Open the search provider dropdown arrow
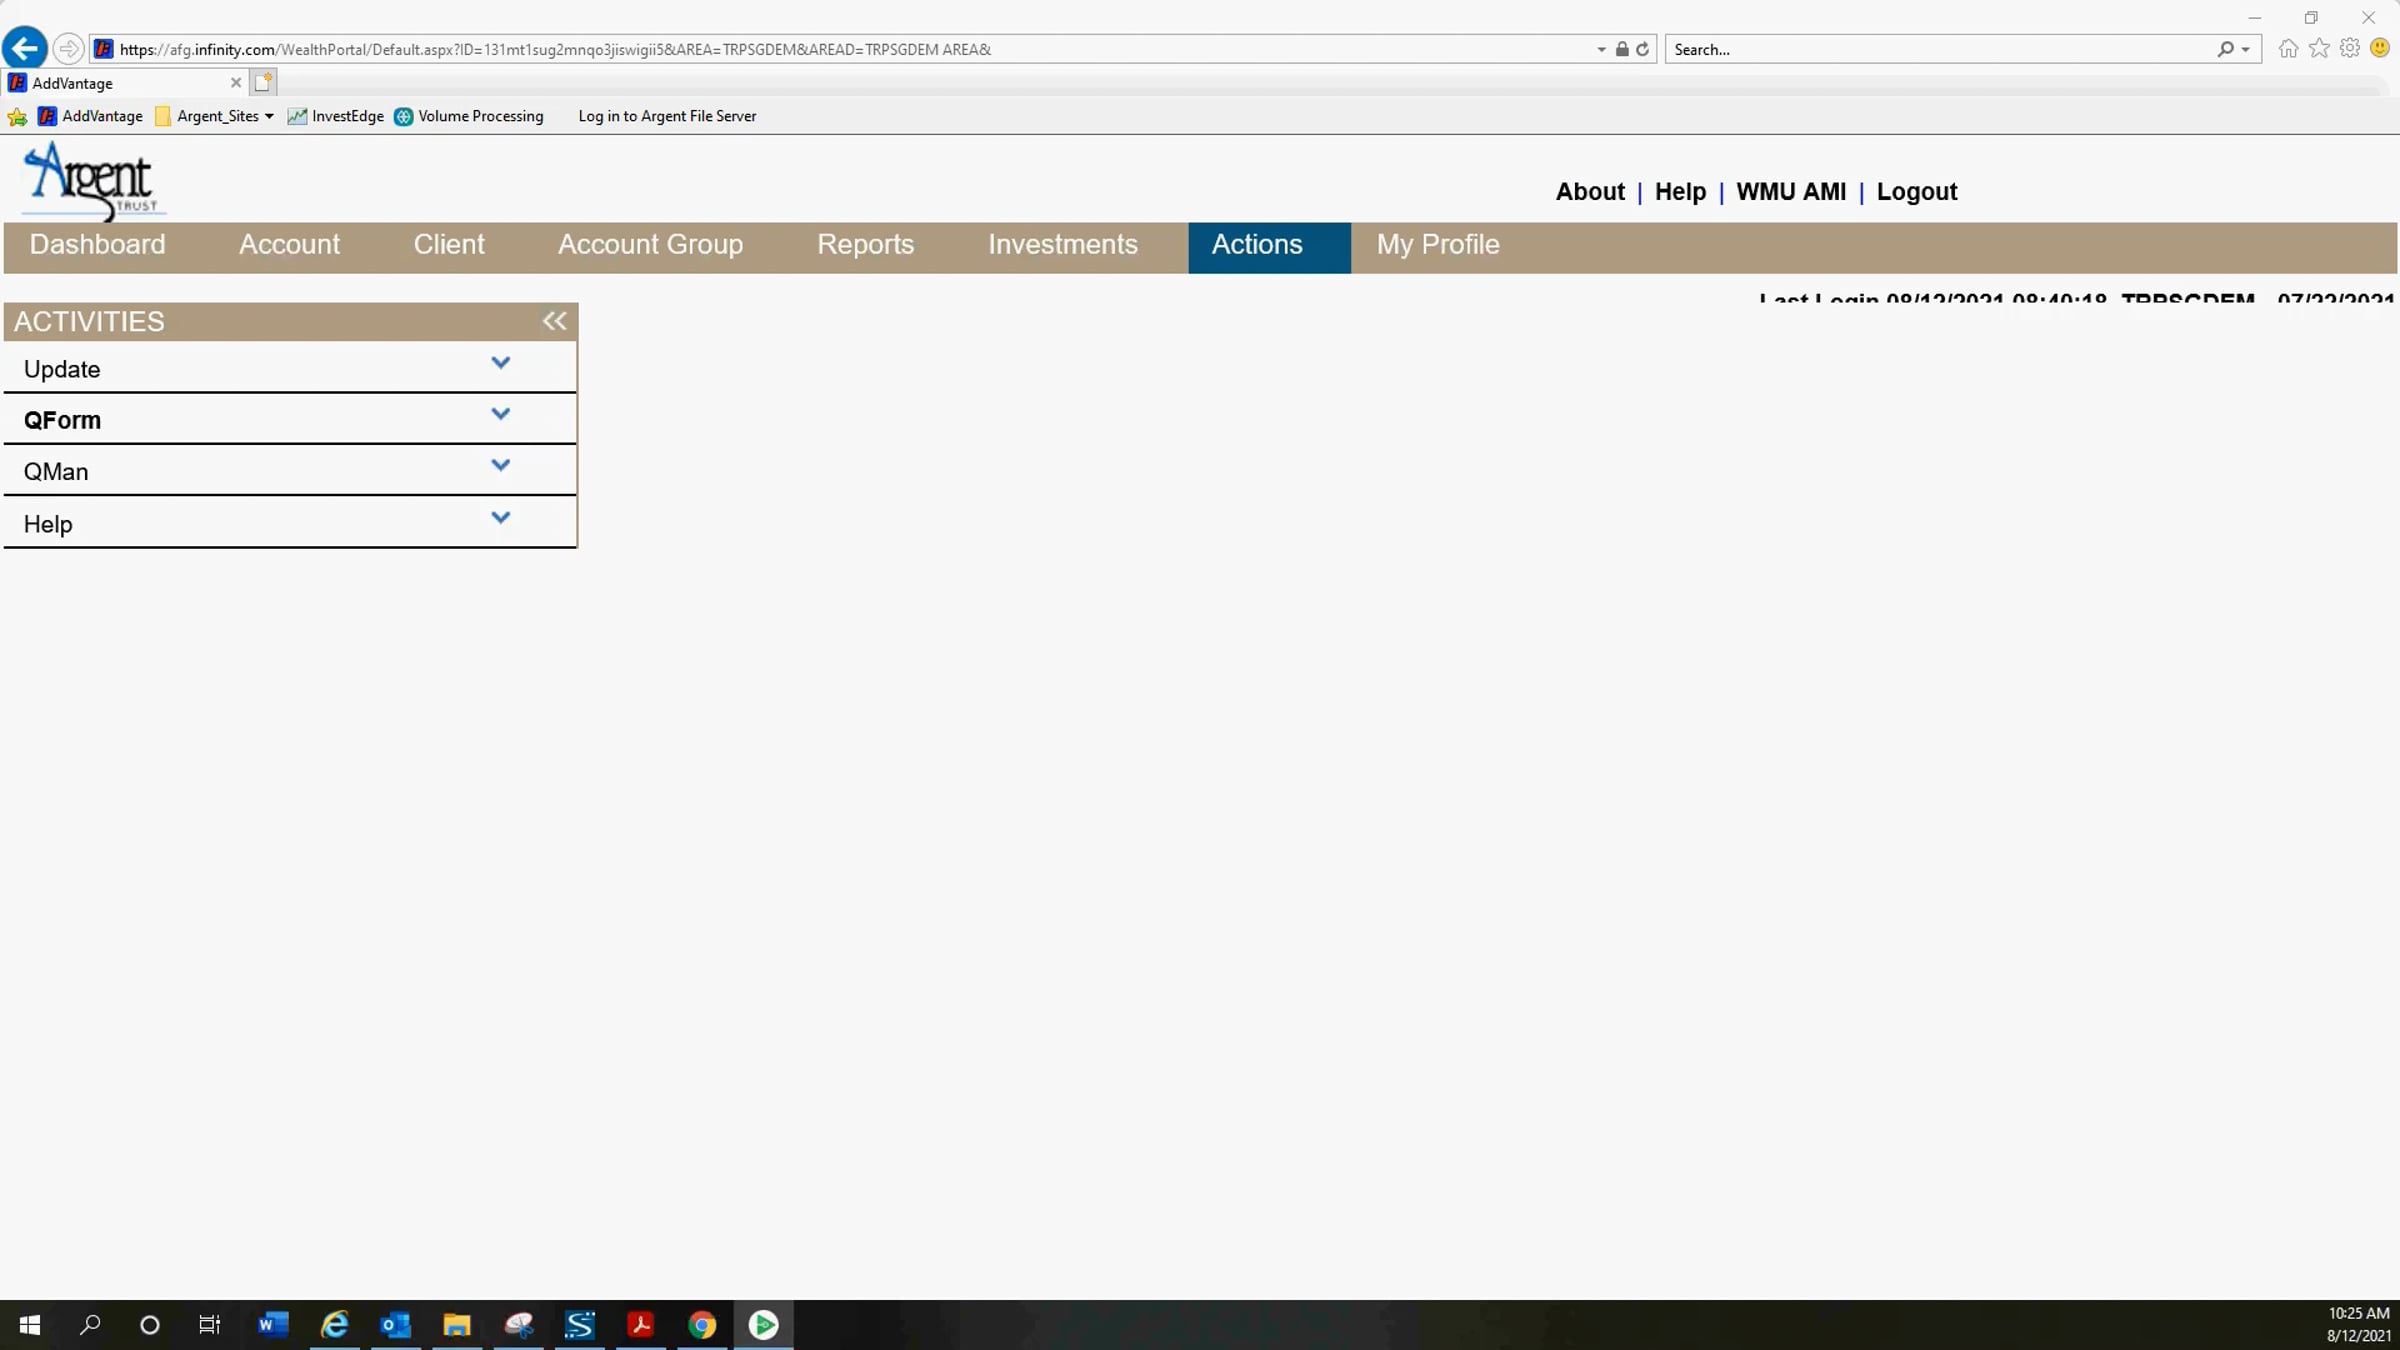 [x=2246, y=49]
